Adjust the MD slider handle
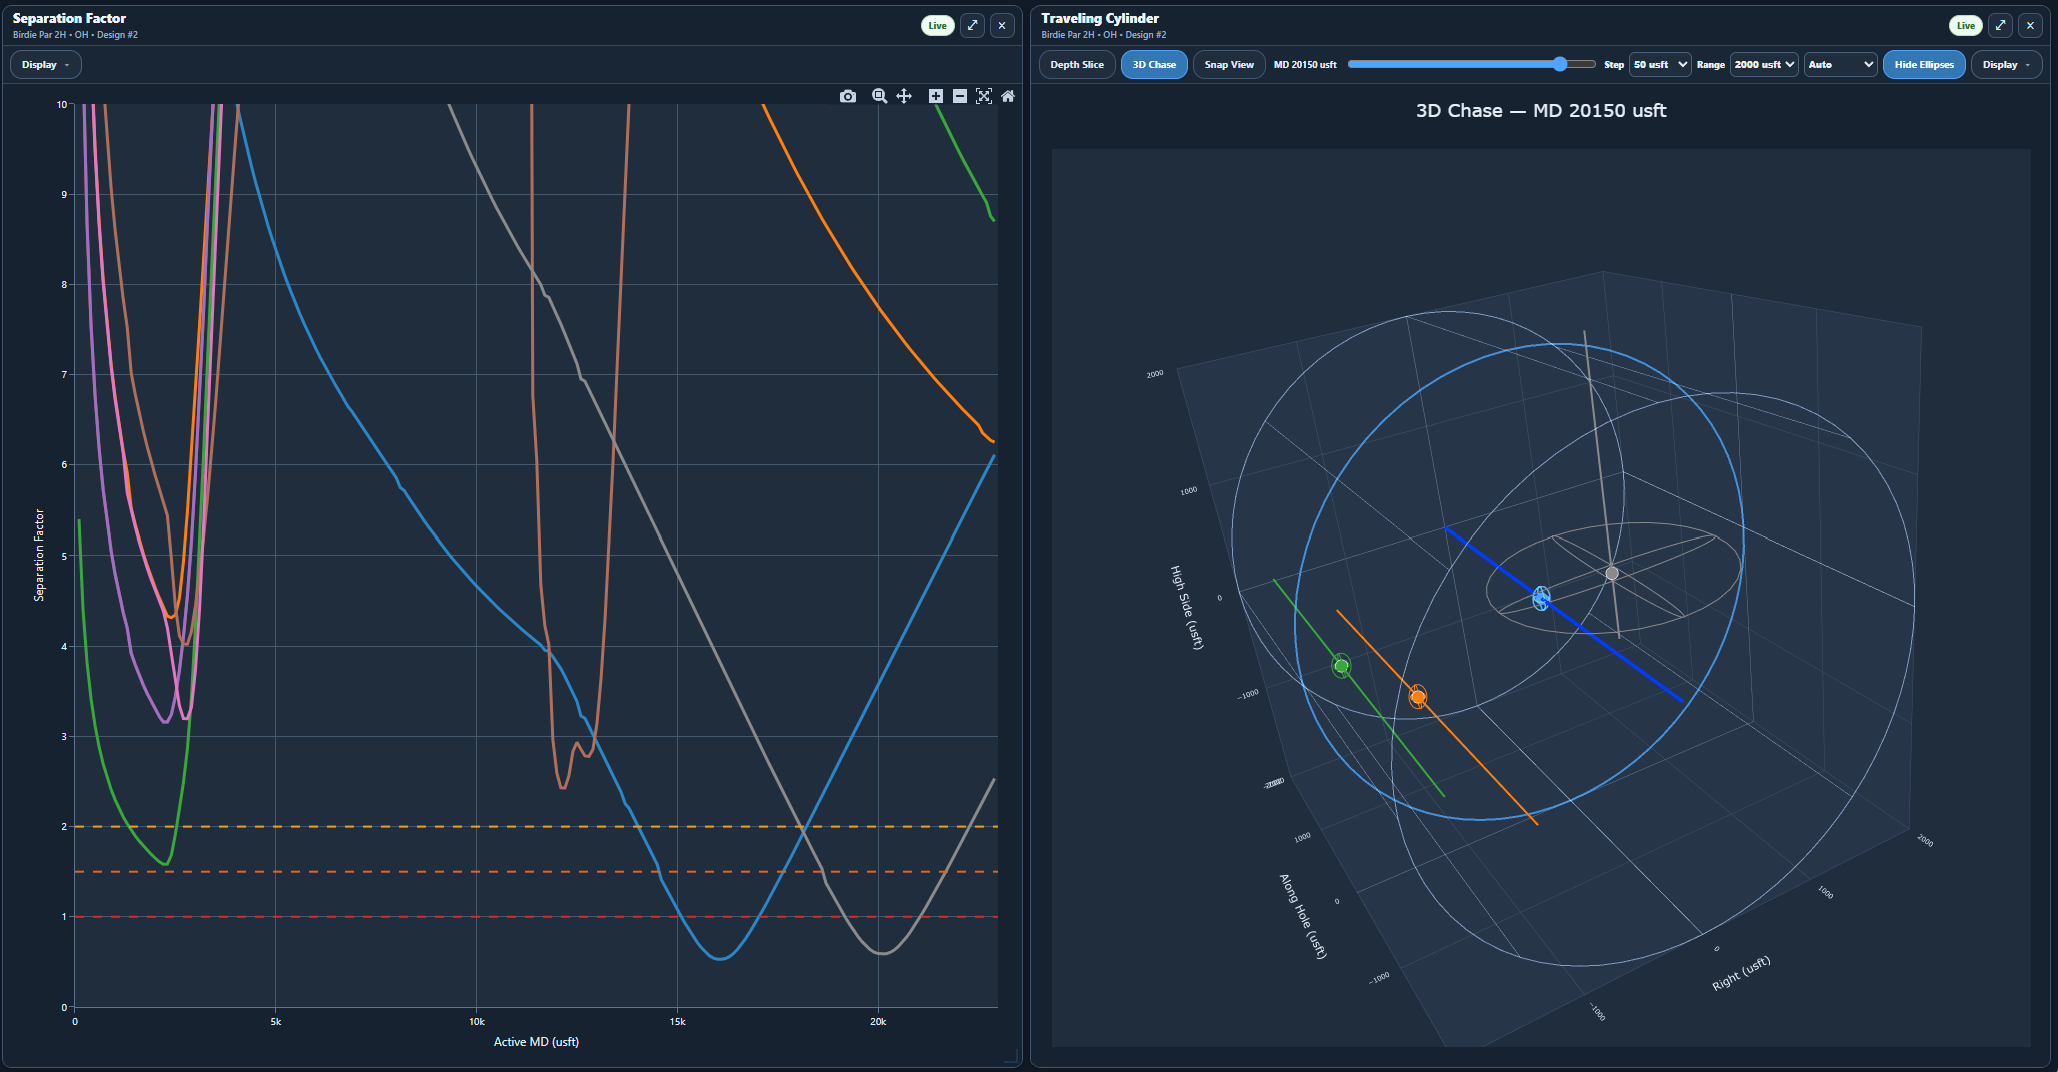 click(1560, 64)
